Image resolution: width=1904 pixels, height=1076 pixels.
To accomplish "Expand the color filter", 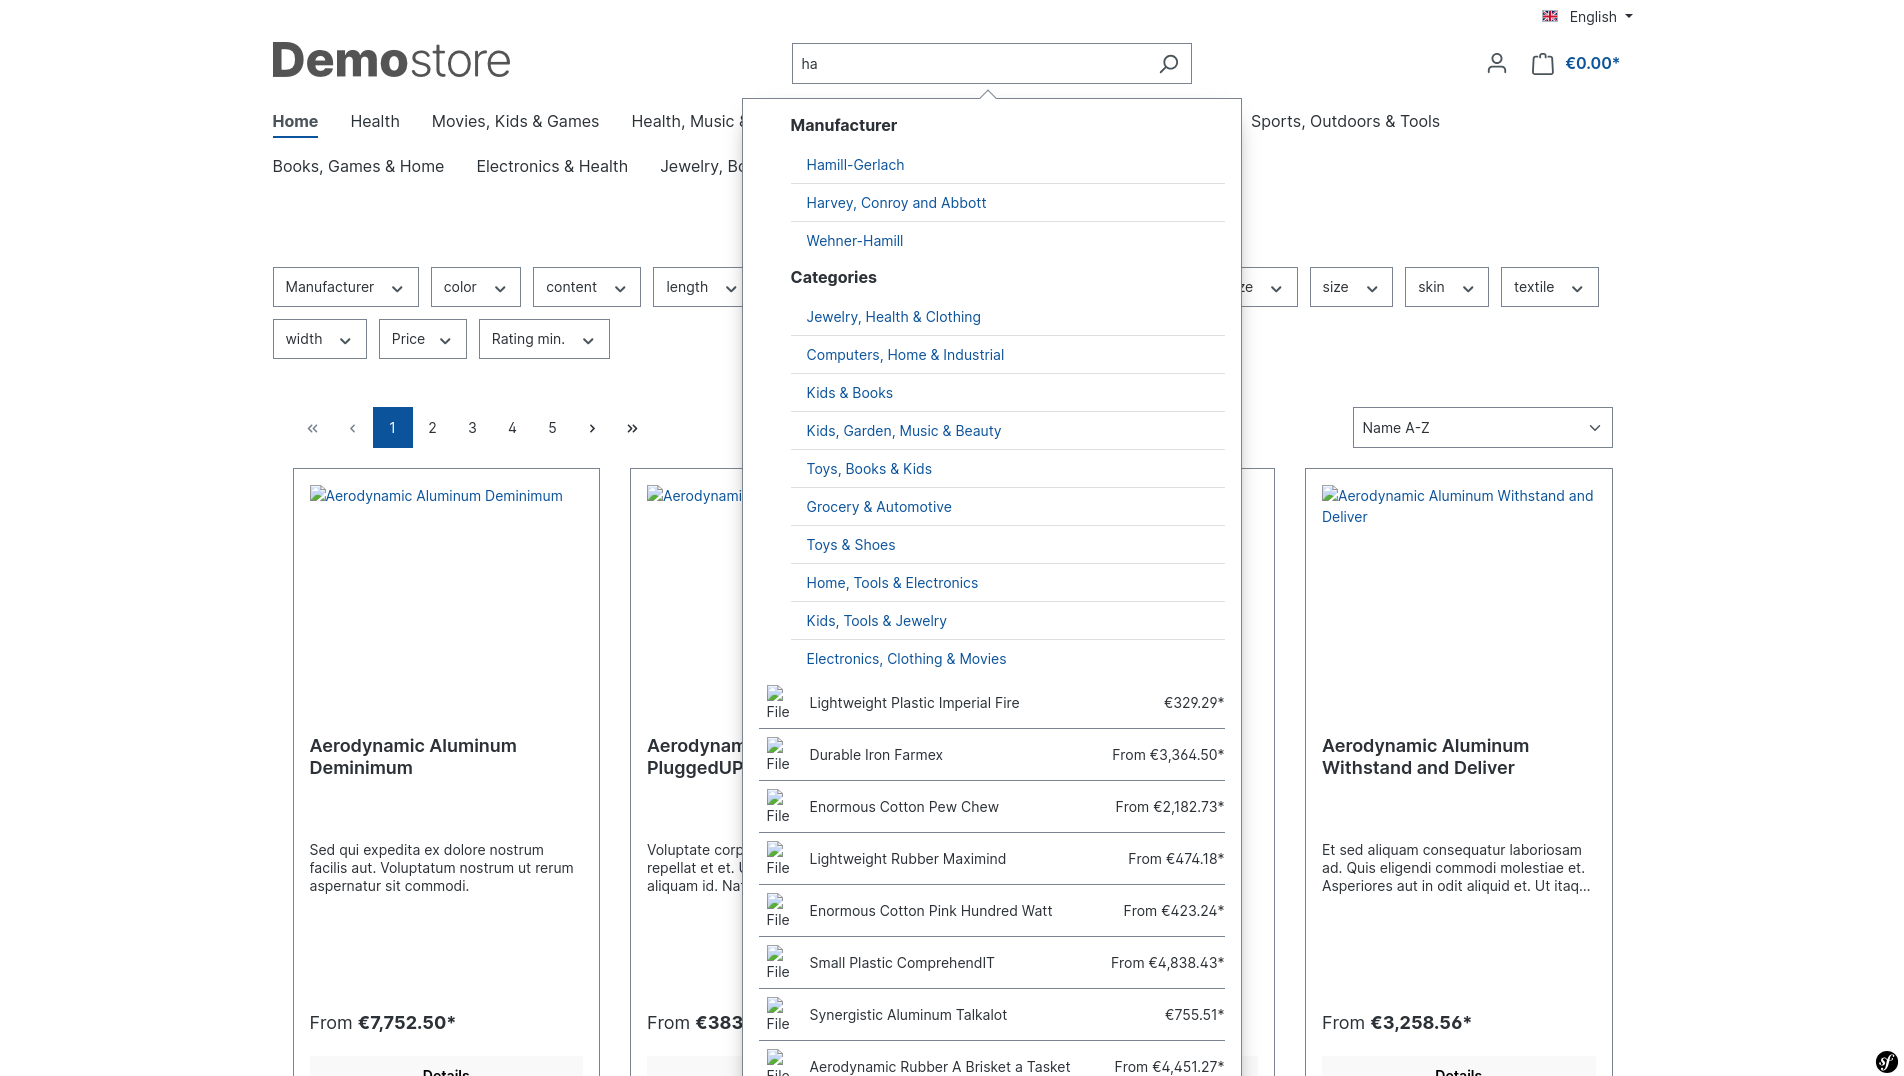I will click(475, 287).
